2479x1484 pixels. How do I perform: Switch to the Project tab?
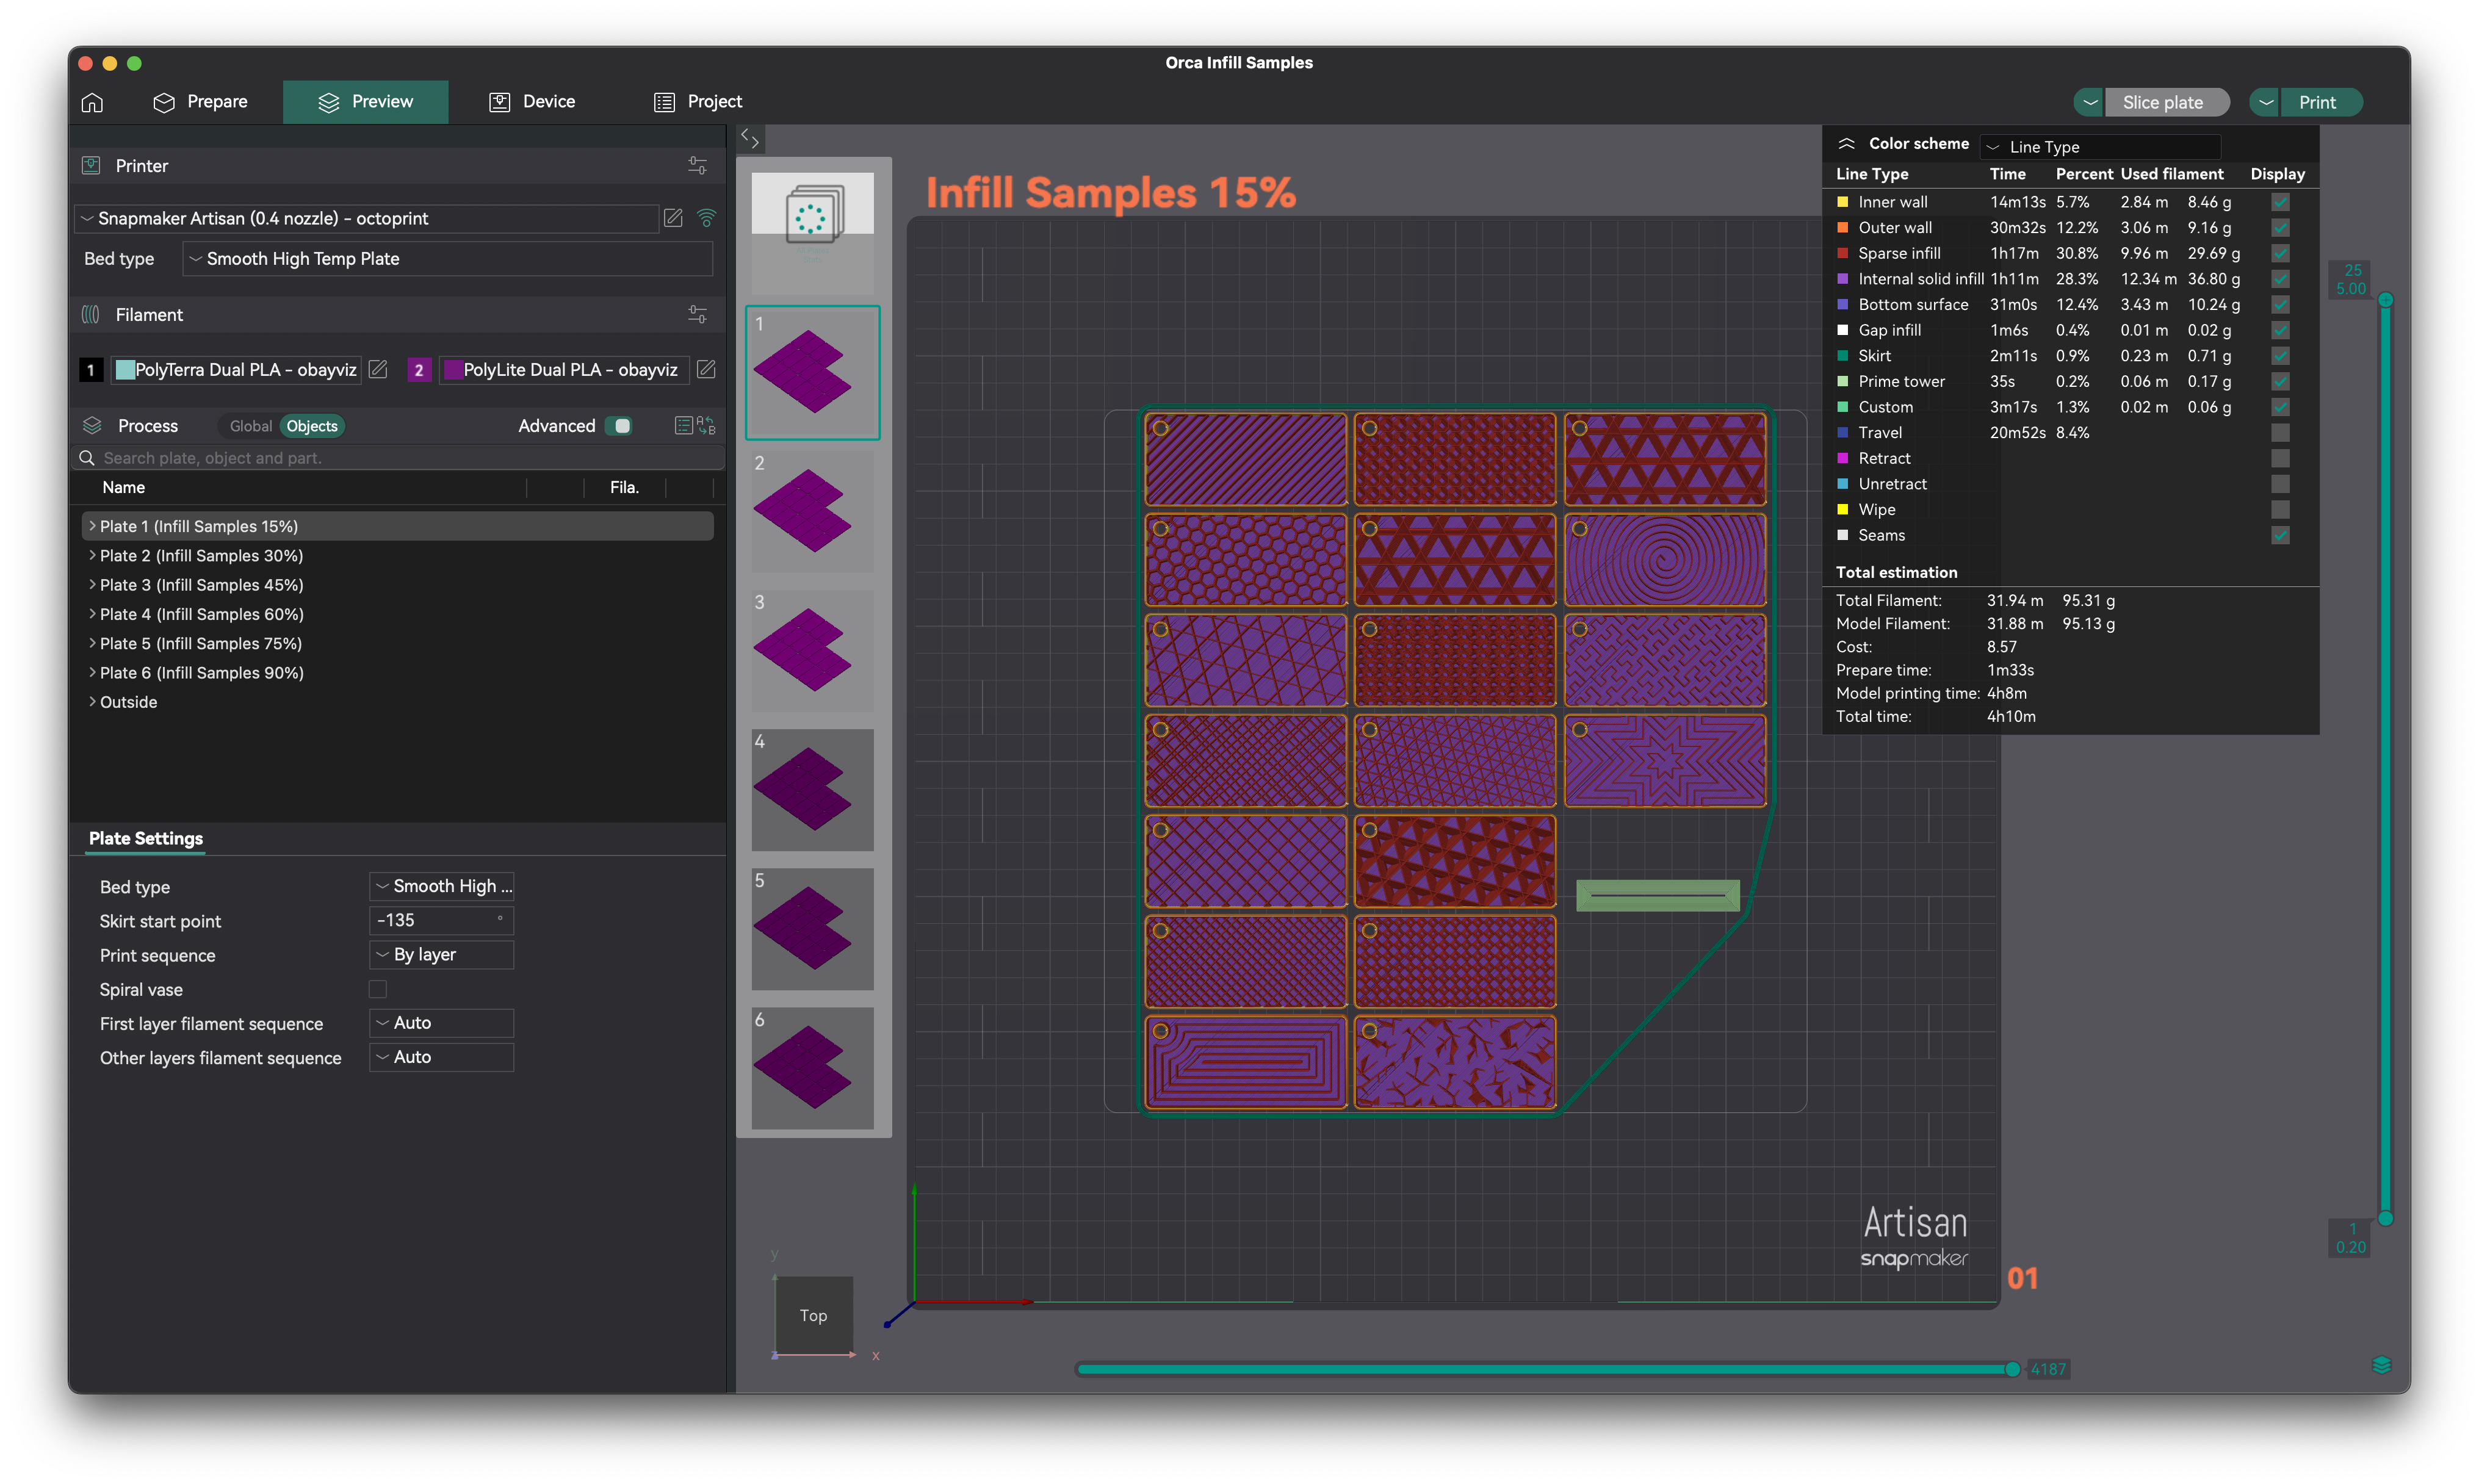(698, 102)
